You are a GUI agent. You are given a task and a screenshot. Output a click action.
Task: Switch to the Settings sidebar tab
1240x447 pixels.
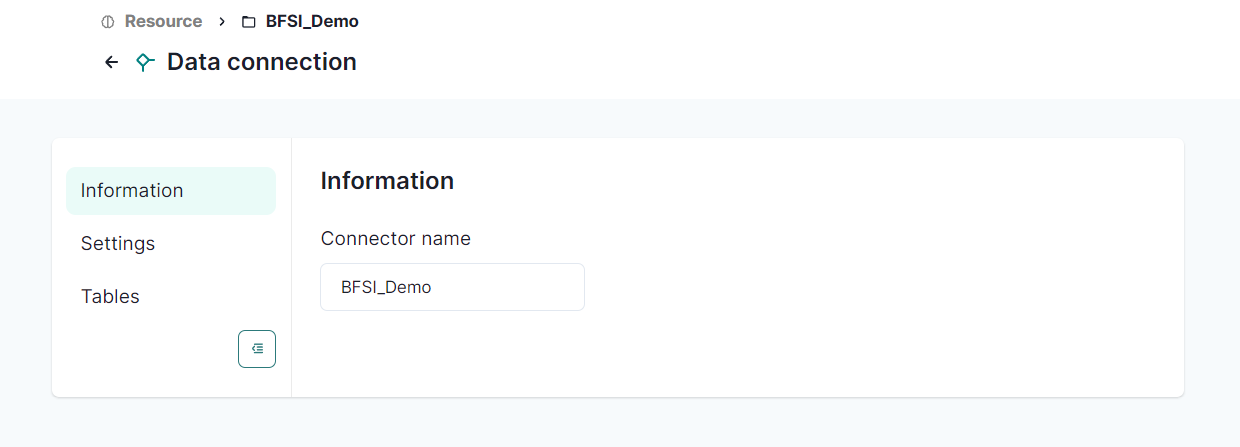(x=118, y=244)
